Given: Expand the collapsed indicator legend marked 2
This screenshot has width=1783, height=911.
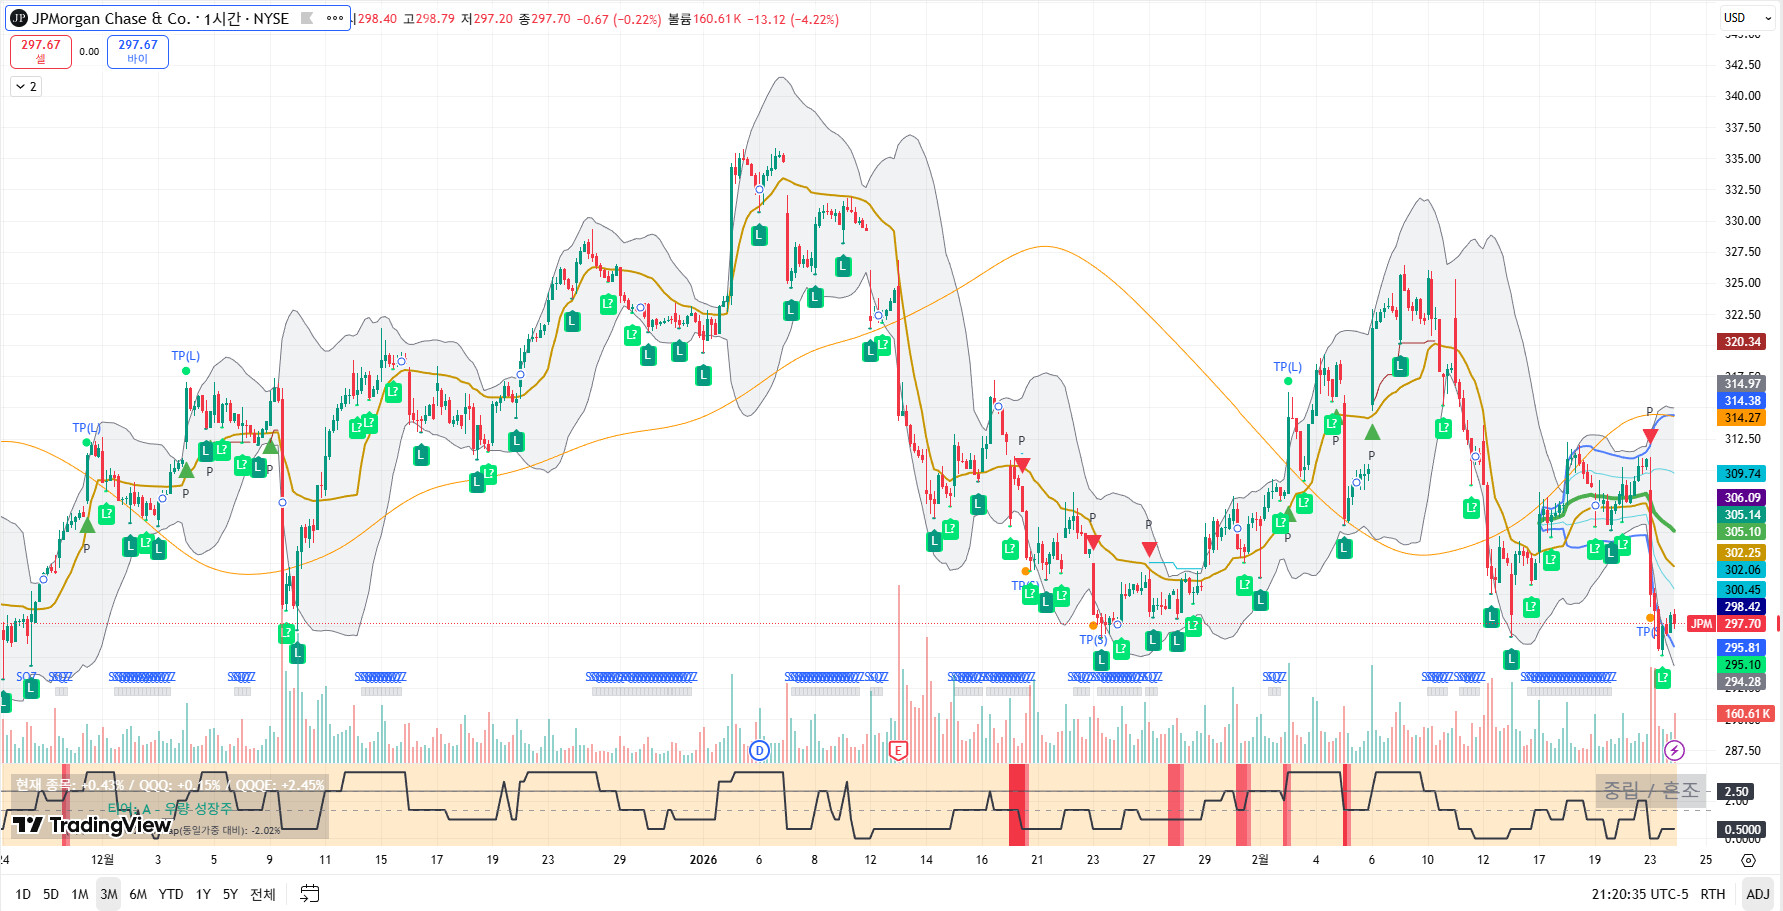Looking at the screenshot, I should click(26, 87).
